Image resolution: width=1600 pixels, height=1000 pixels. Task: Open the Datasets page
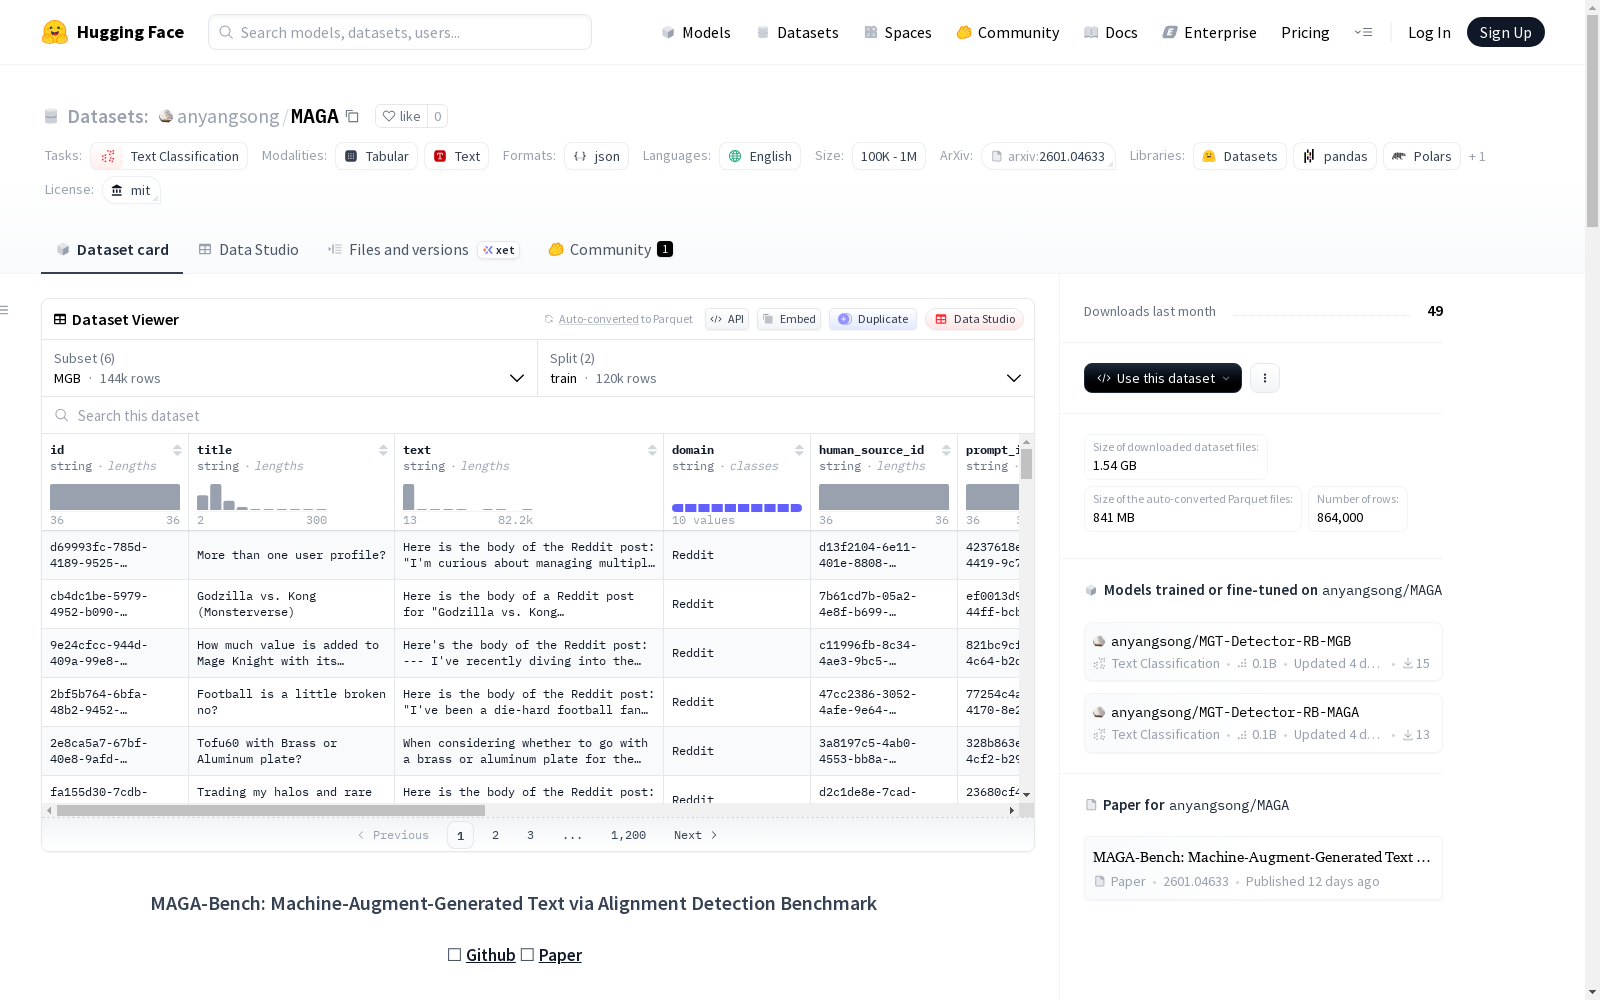(797, 32)
